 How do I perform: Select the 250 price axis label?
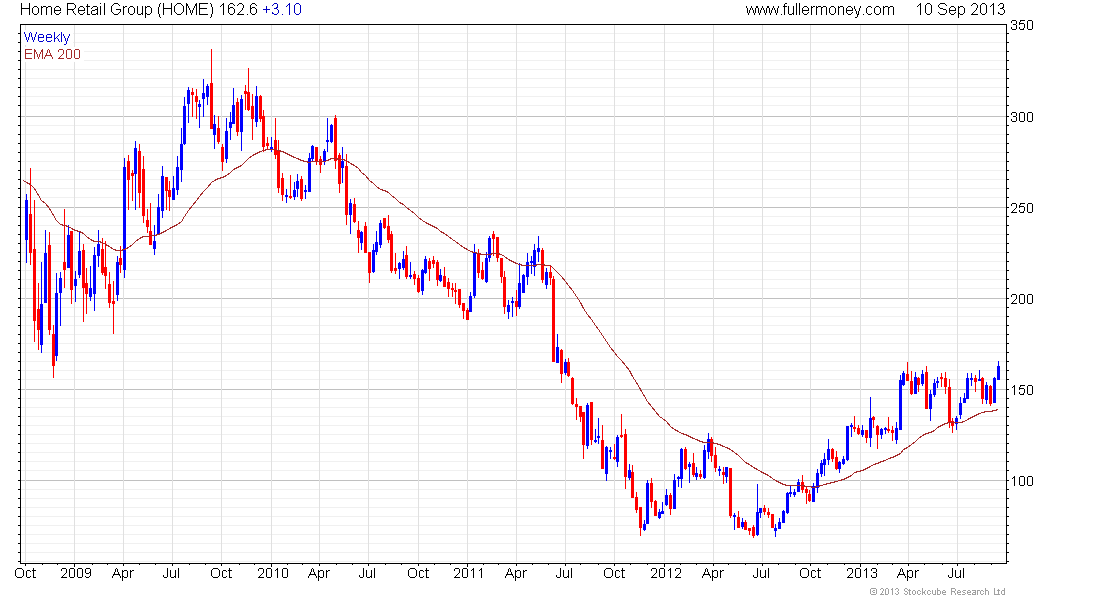pos(1021,208)
